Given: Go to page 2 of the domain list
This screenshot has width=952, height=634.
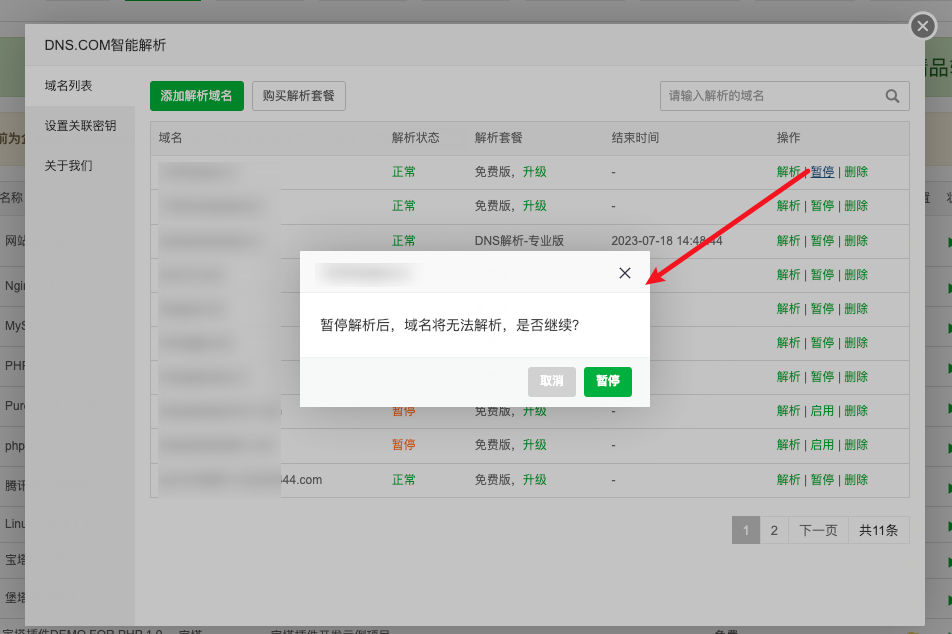Looking at the screenshot, I should click(774, 530).
